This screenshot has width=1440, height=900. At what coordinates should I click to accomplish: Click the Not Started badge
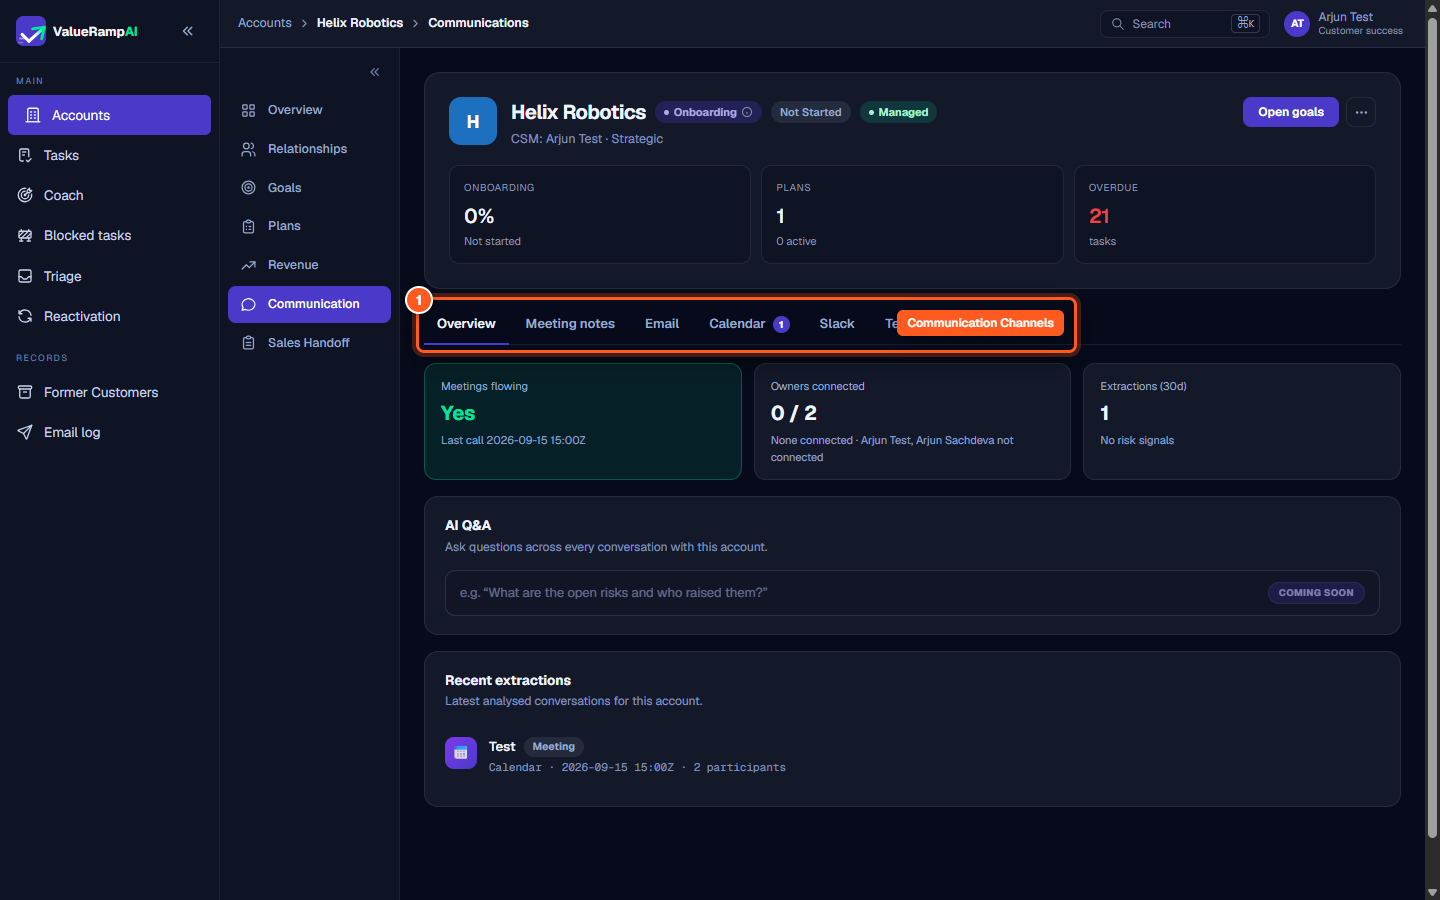tap(810, 112)
